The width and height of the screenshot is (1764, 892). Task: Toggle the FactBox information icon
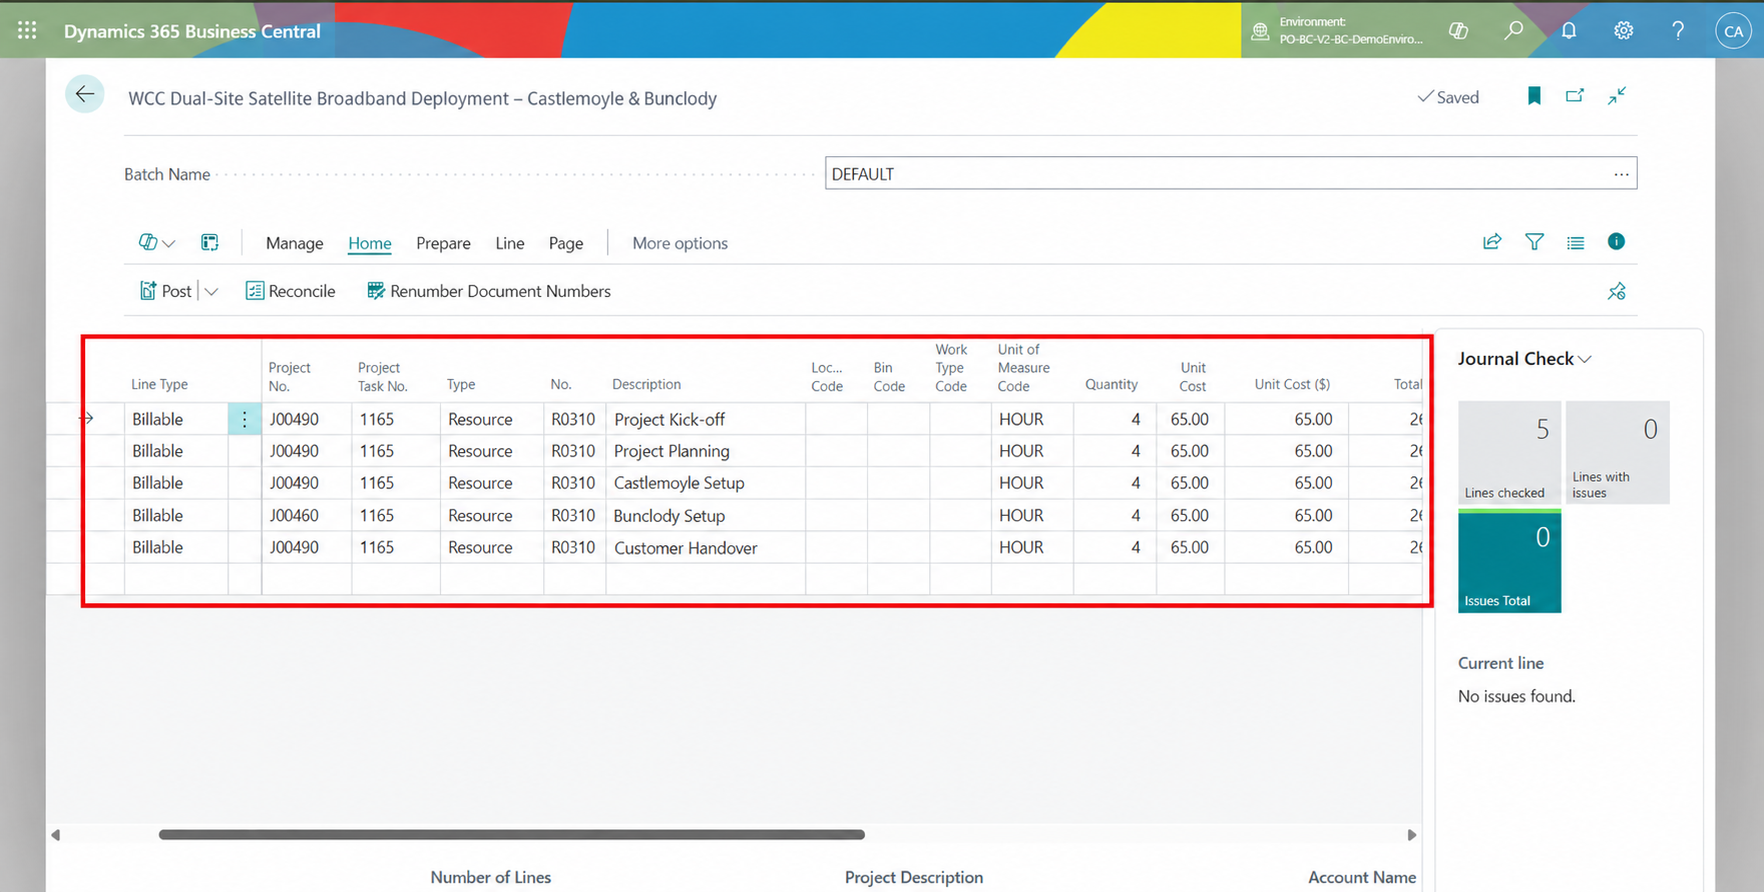(x=1616, y=241)
